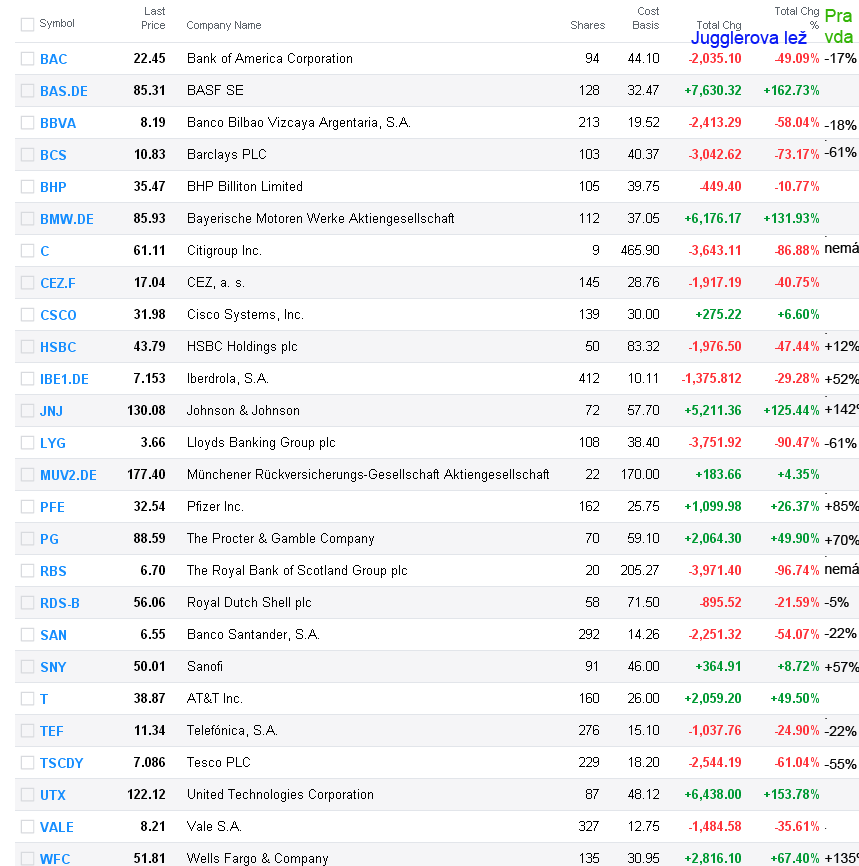This screenshot has height=866, width=859.
Task: Sort by the Shares column header
Action: 588,25
